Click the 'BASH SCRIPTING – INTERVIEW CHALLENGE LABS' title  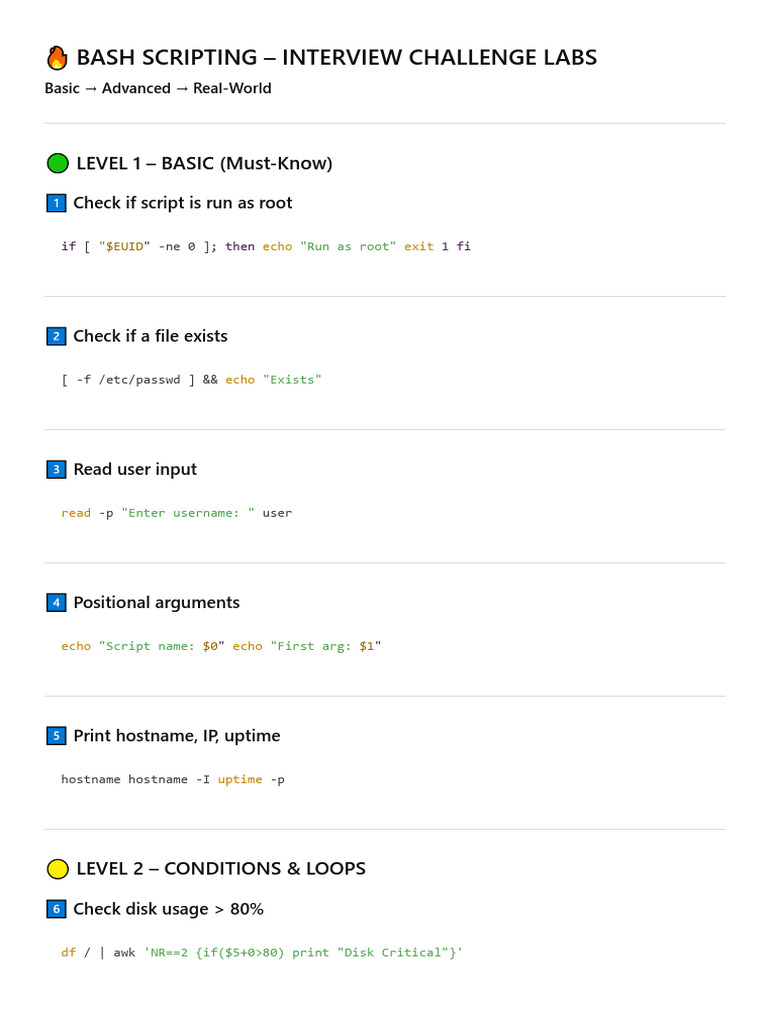point(336,58)
